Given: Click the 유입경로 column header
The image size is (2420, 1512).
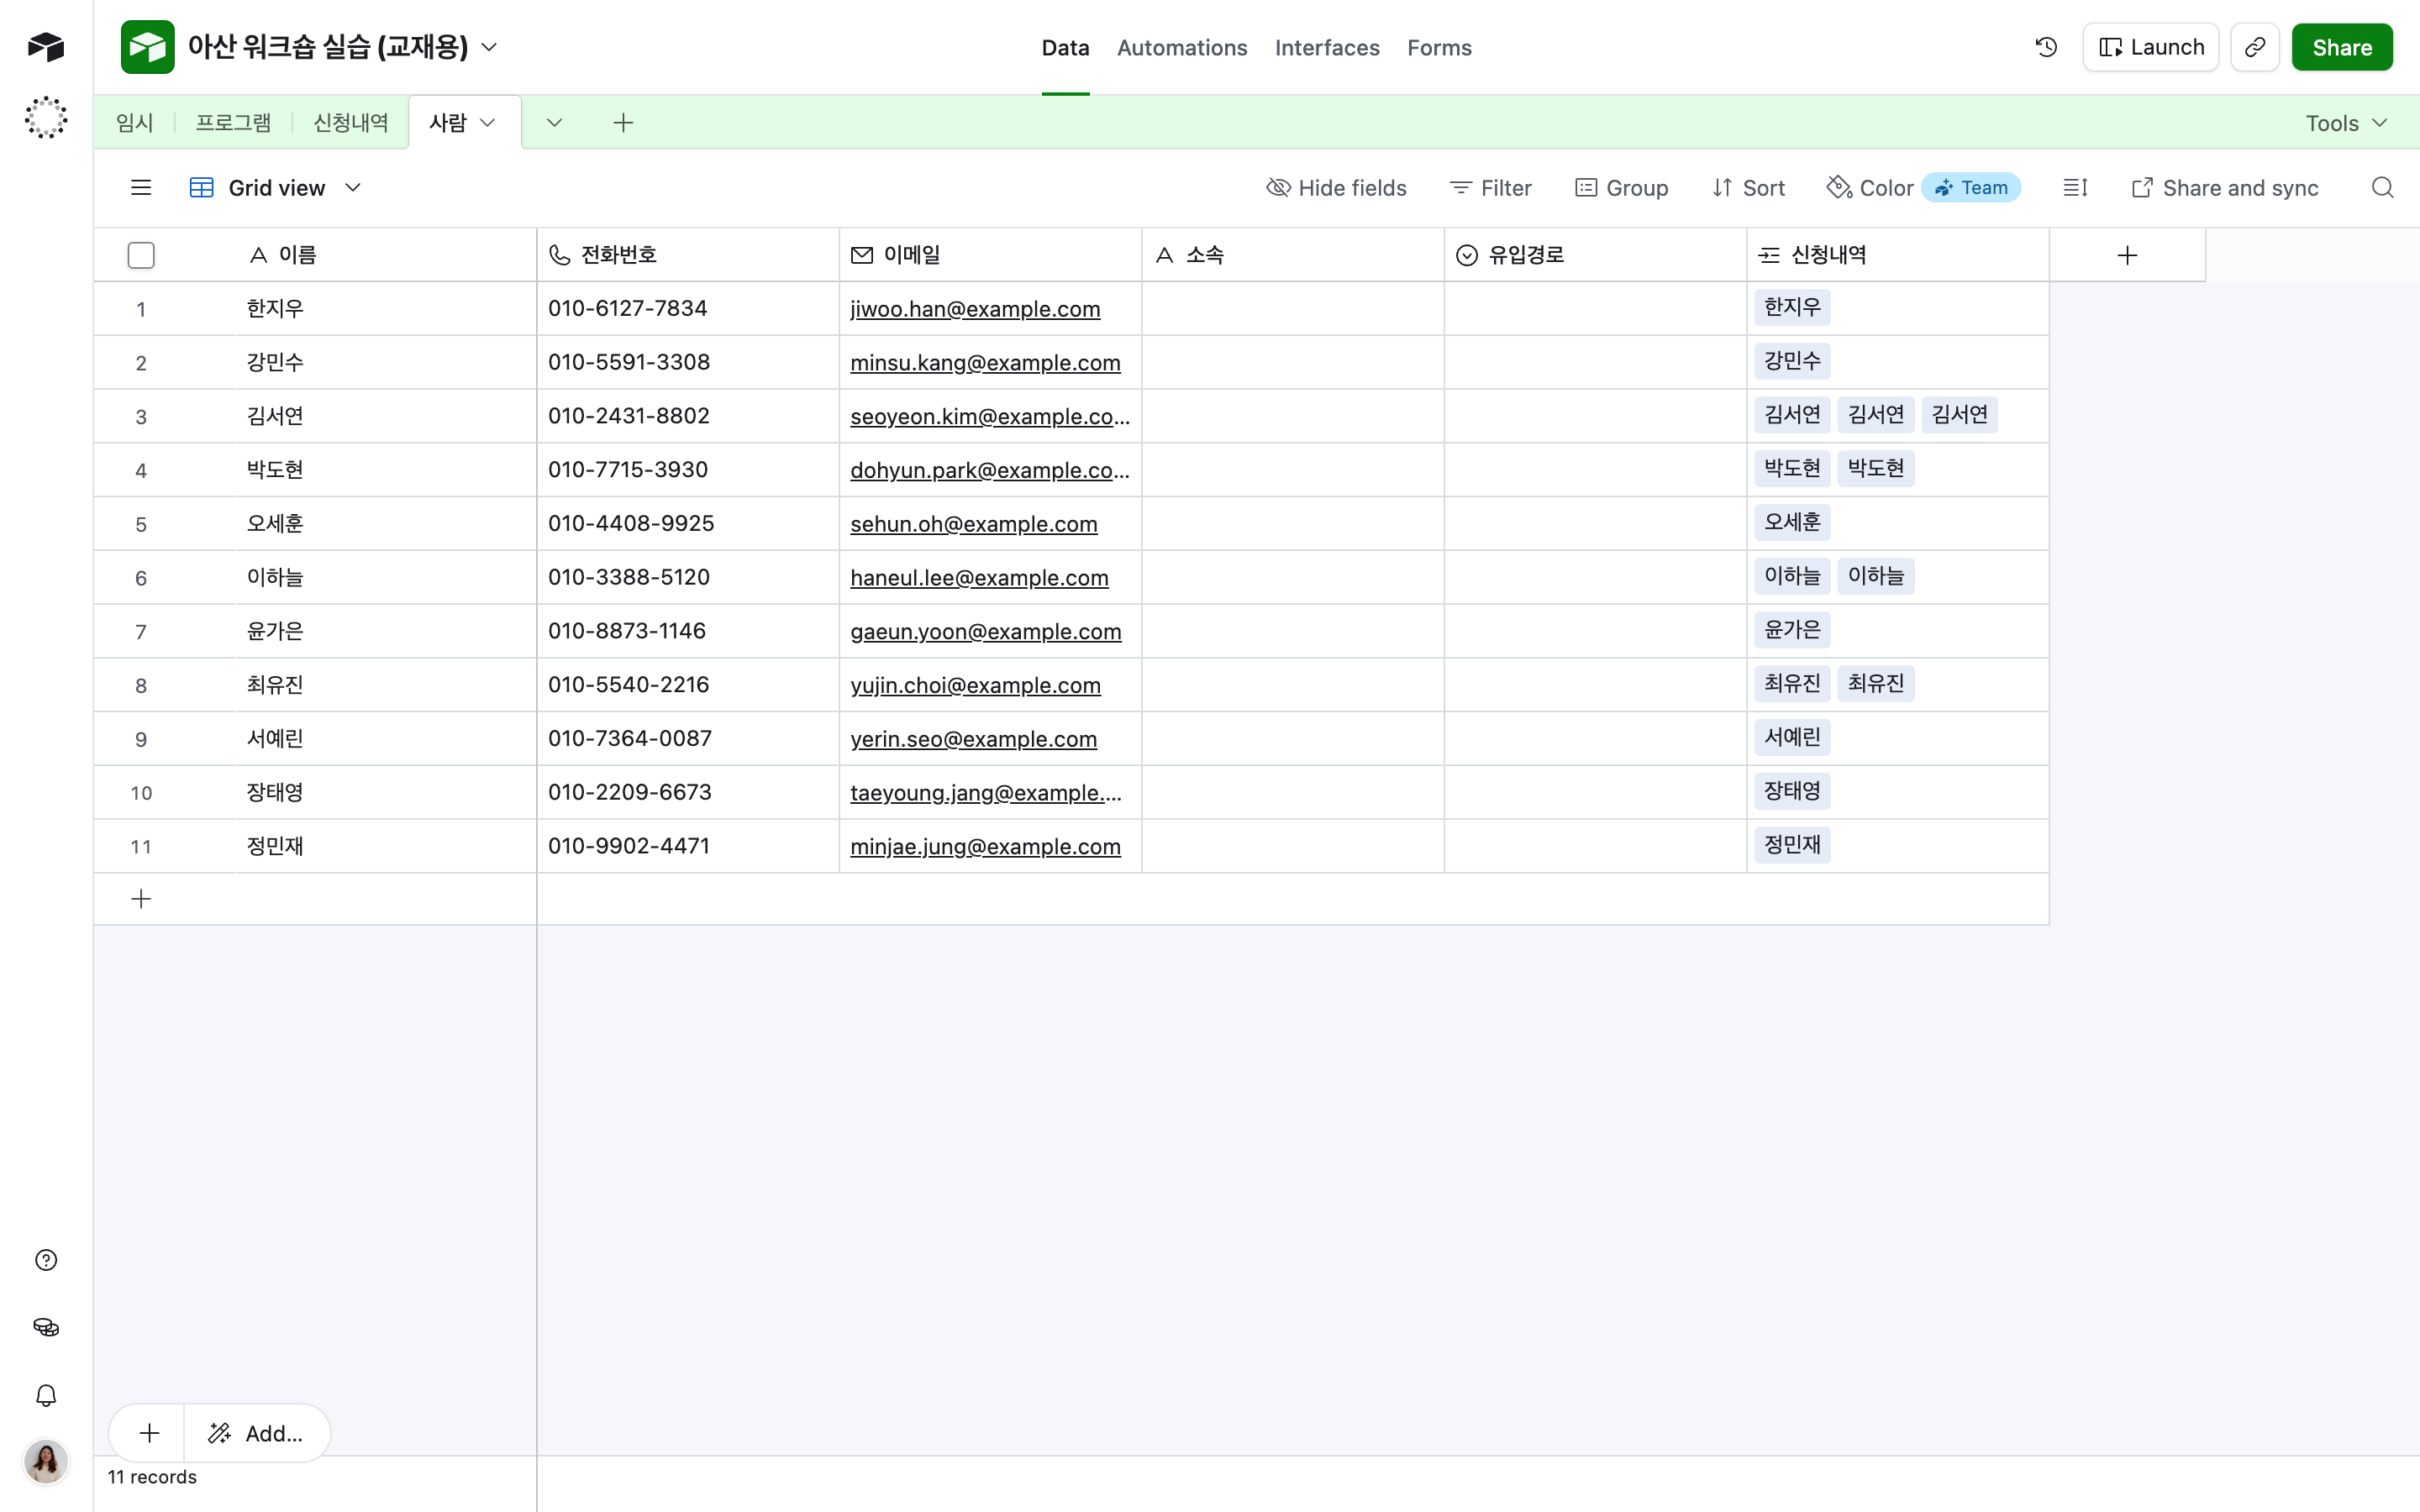Looking at the screenshot, I should point(1595,255).
